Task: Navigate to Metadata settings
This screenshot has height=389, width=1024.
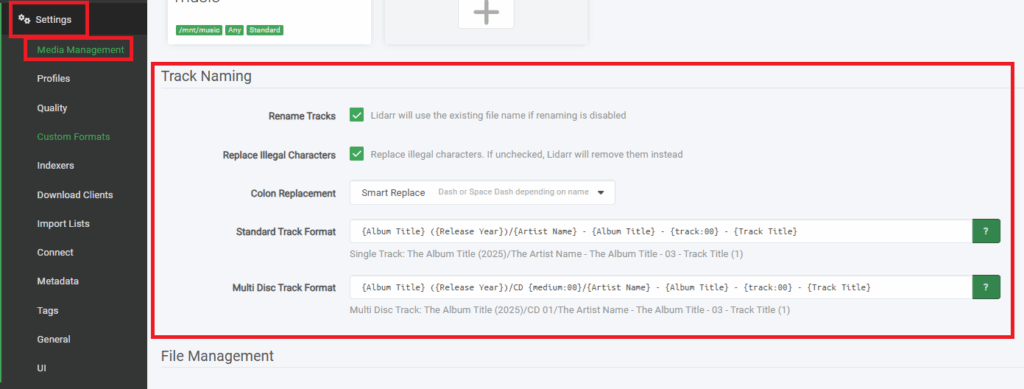Action: click(57, 281)
